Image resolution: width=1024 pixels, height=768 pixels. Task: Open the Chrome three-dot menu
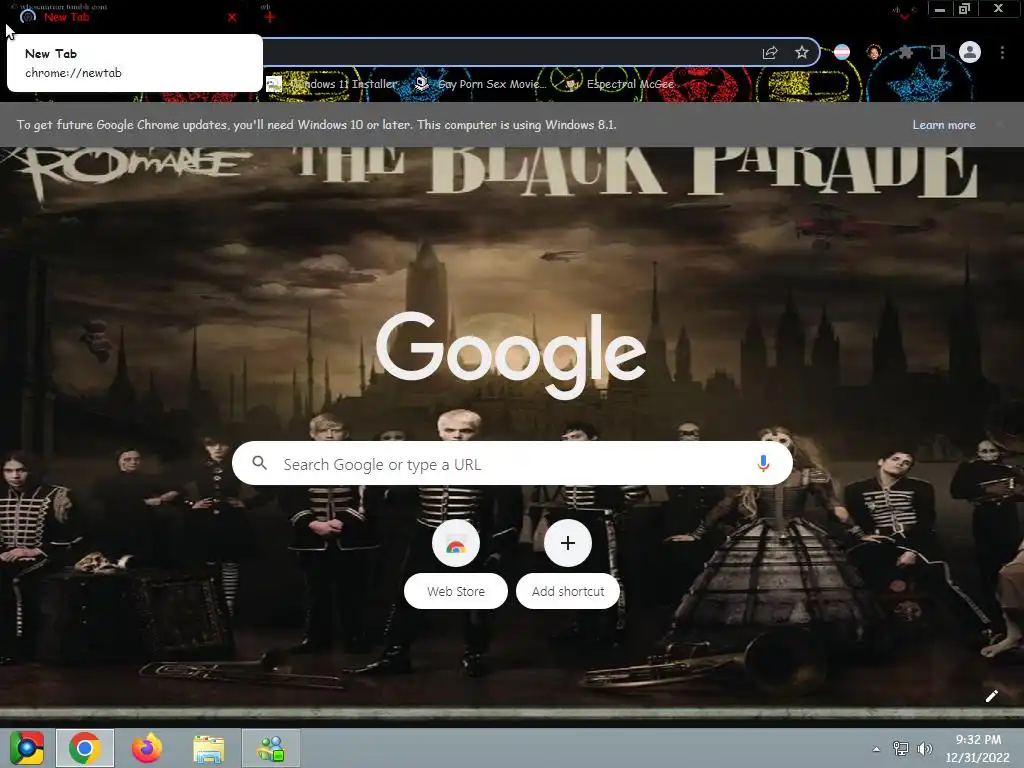point(1002,52)
